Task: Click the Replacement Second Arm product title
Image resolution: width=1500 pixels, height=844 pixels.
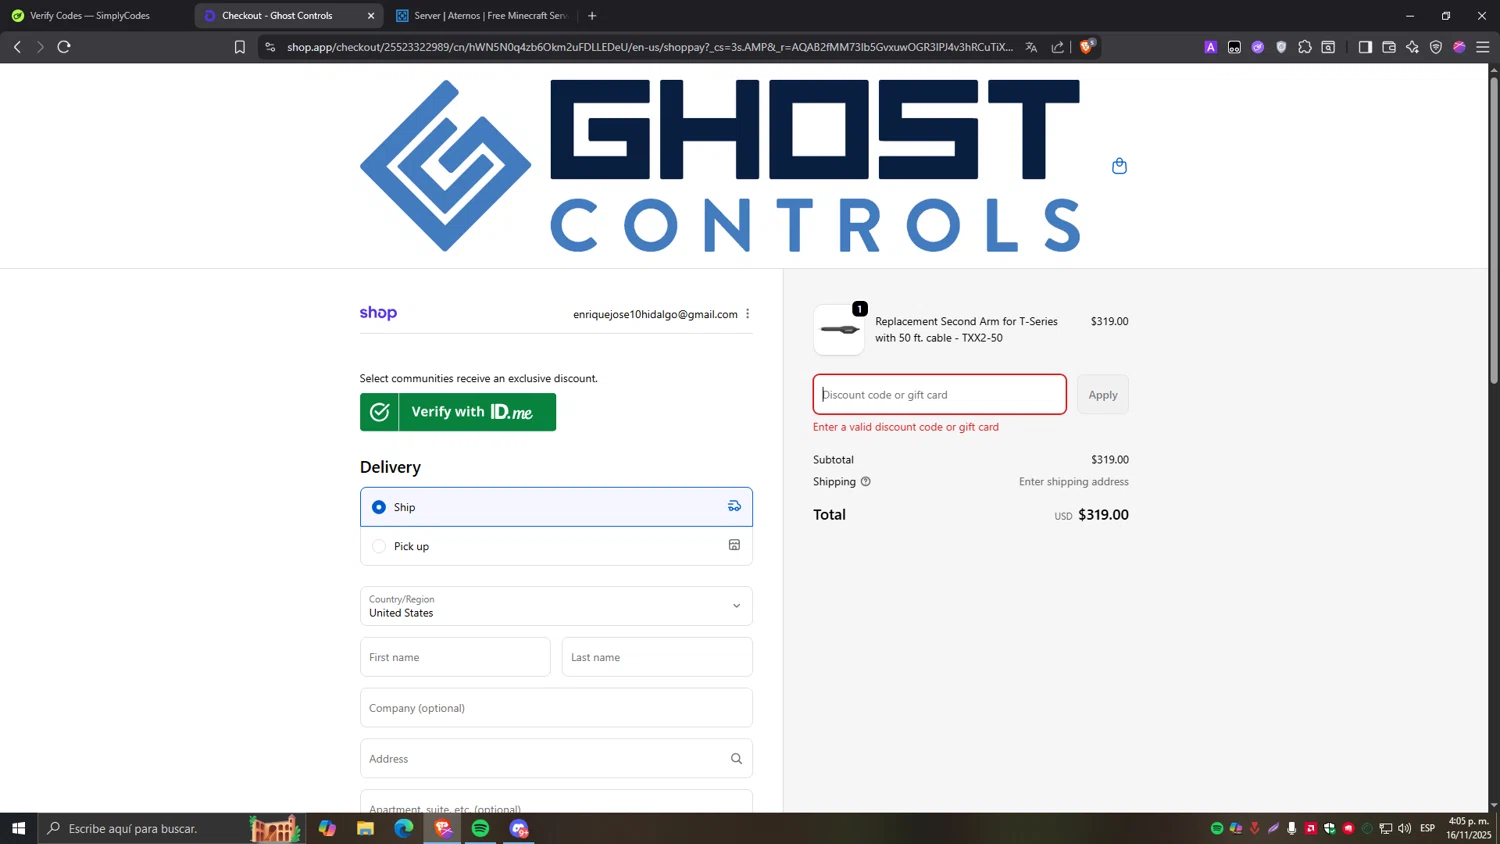Action: (x=966, y=330)
